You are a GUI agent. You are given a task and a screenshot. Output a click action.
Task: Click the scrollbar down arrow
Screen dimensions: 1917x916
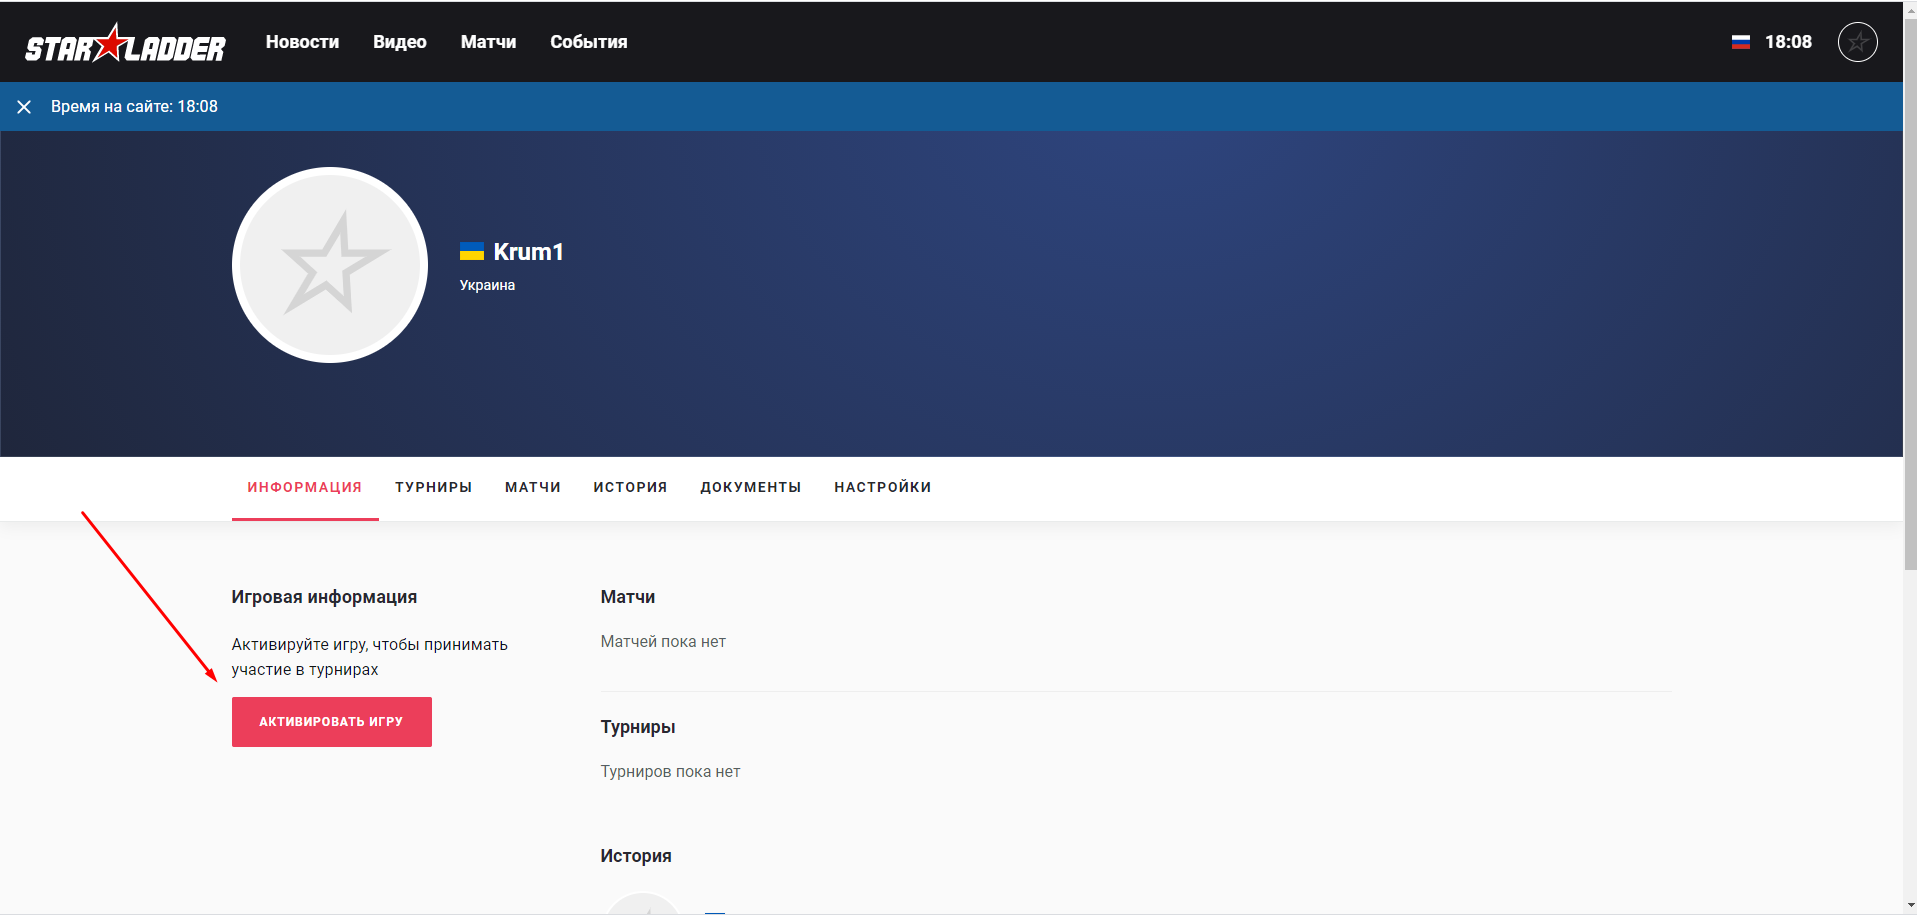click(1910, 906)
